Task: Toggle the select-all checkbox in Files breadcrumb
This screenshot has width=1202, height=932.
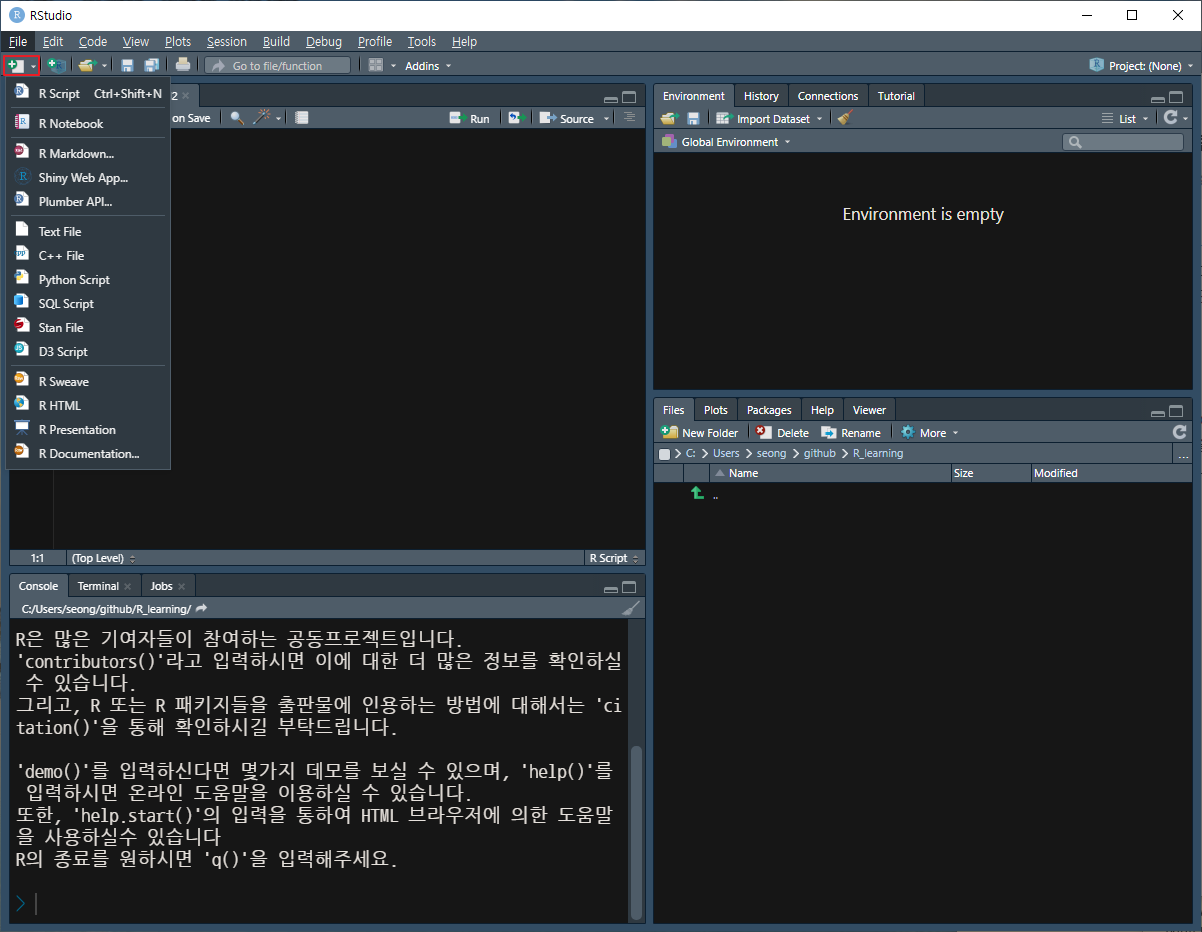Action: pos(665,454)
